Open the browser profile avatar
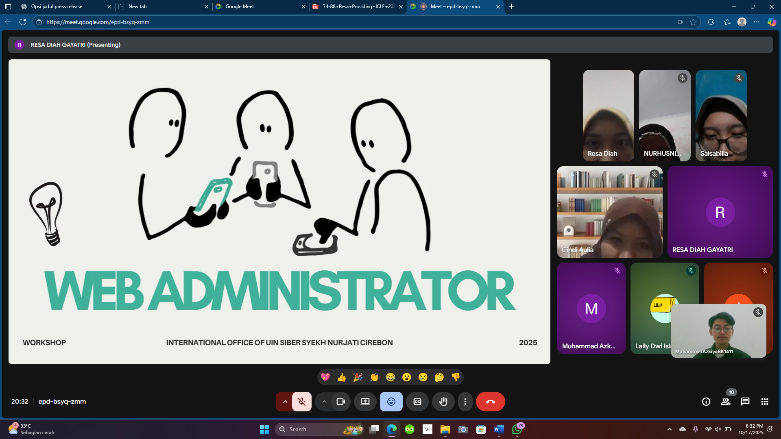Viewport: 781px width, 439px height. 742,22
